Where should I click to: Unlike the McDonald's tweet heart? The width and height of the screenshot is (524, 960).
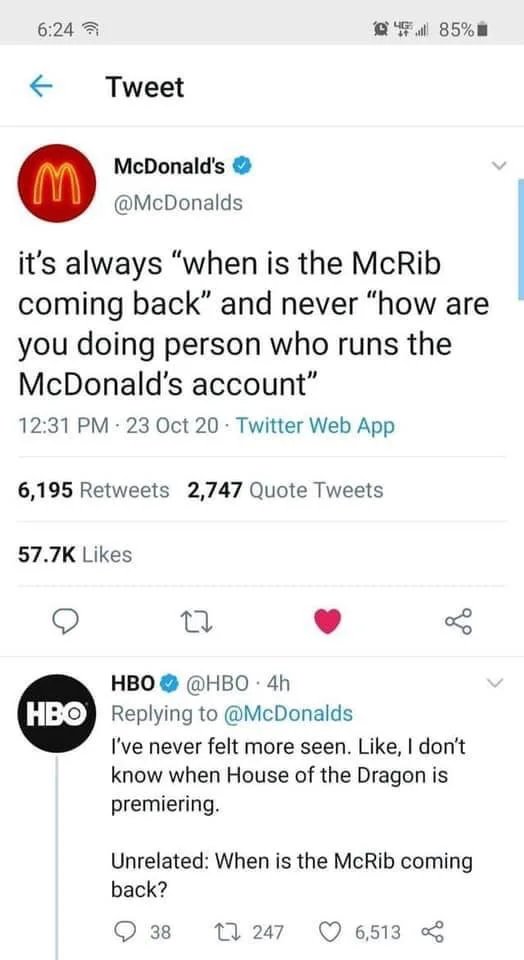coord(329,621)
